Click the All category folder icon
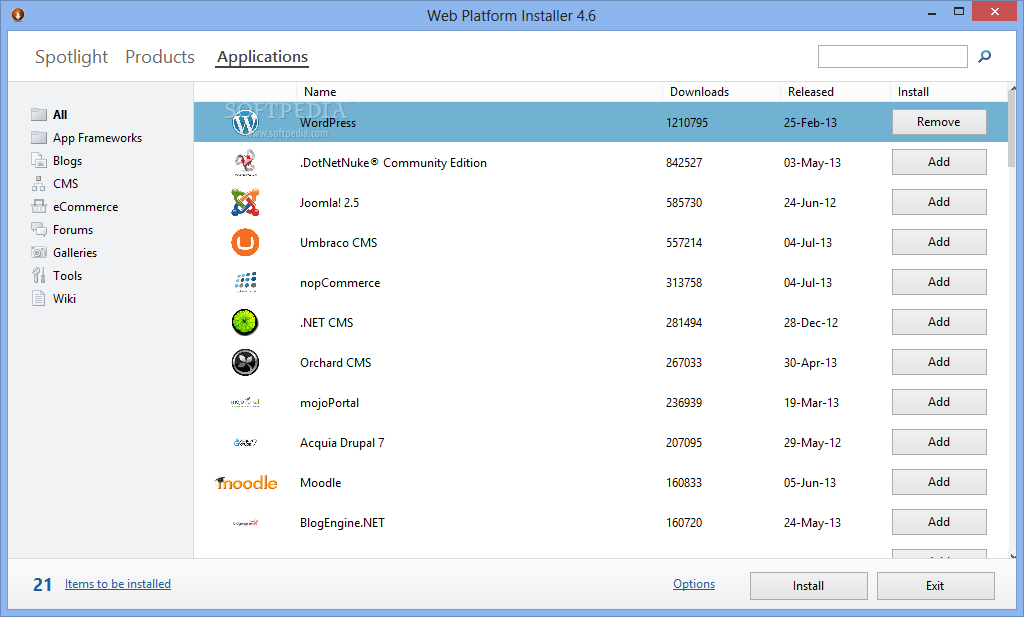 [39, 114]
